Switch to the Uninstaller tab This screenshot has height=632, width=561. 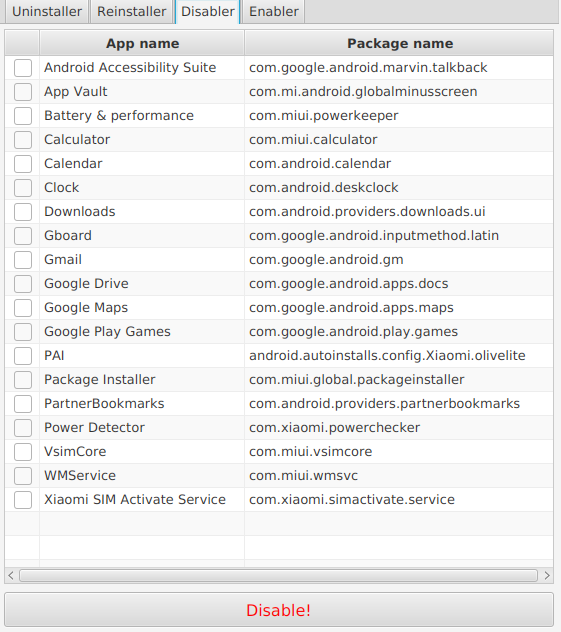(x=47, y=12)
